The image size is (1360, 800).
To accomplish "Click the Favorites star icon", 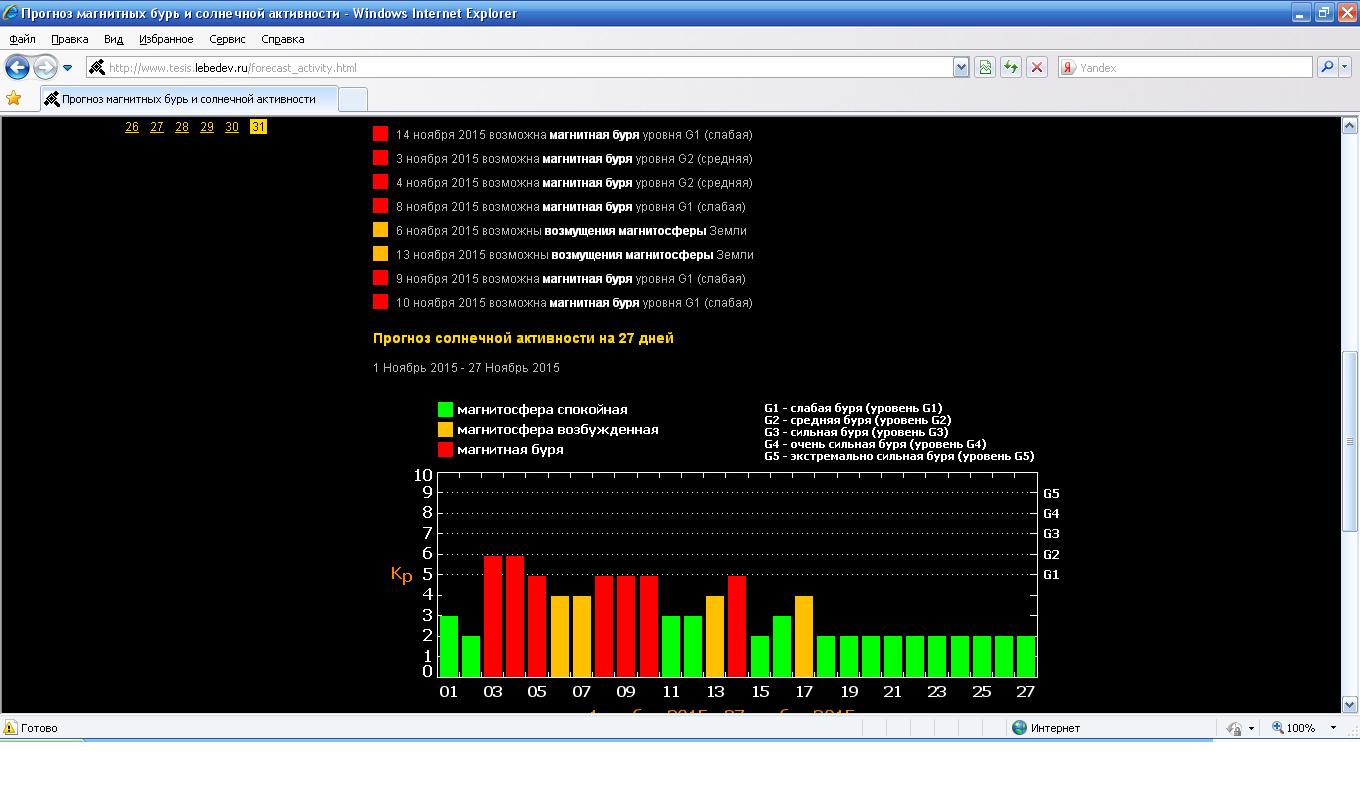I will pyautogui.click(x=14, y=98).
